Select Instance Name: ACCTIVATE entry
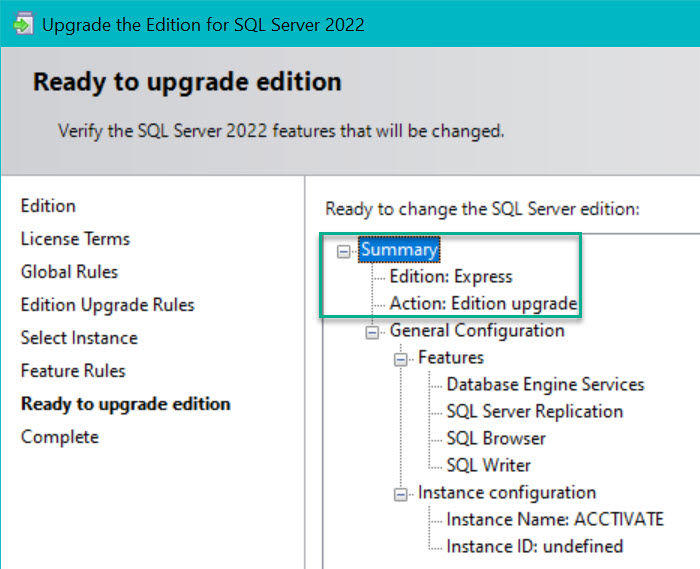The height and width of the screenshot is (569, 700). 554,519
